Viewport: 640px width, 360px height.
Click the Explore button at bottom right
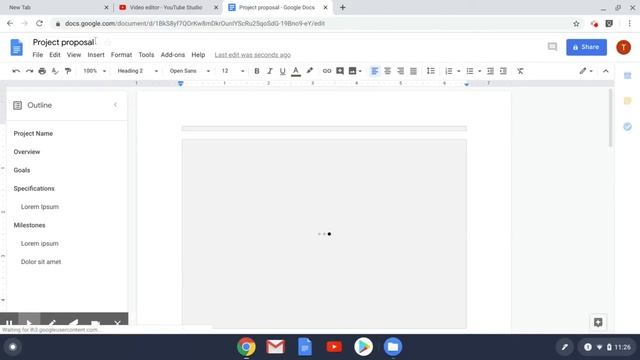tap(598, 322)
